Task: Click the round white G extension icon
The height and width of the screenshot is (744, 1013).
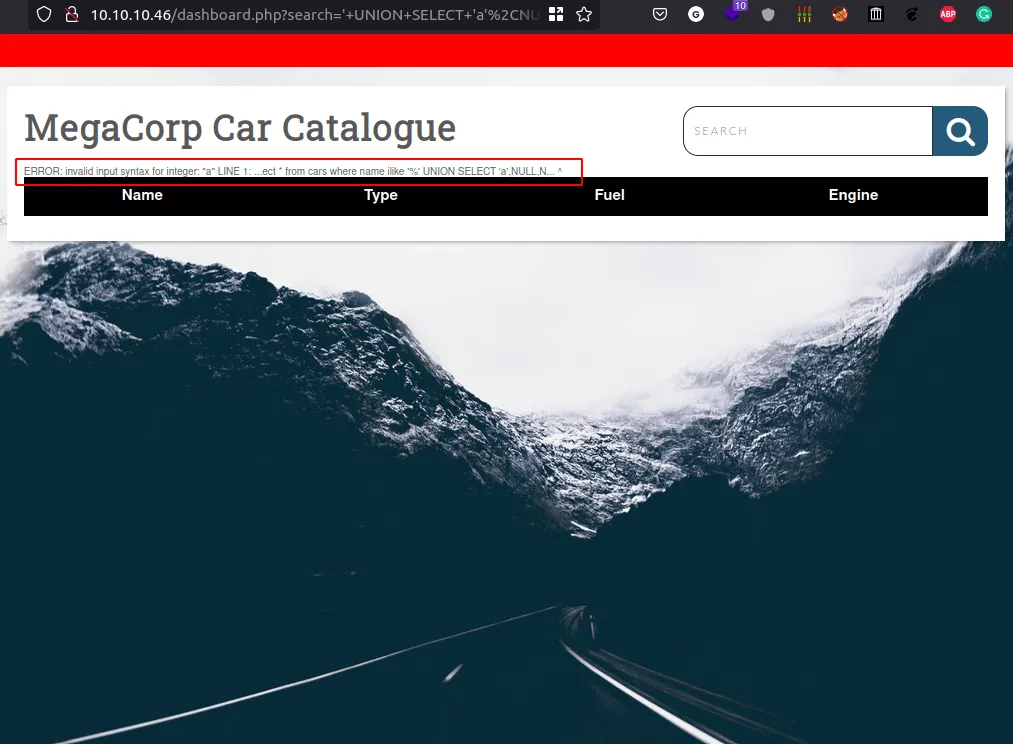Action: [696, 15]
